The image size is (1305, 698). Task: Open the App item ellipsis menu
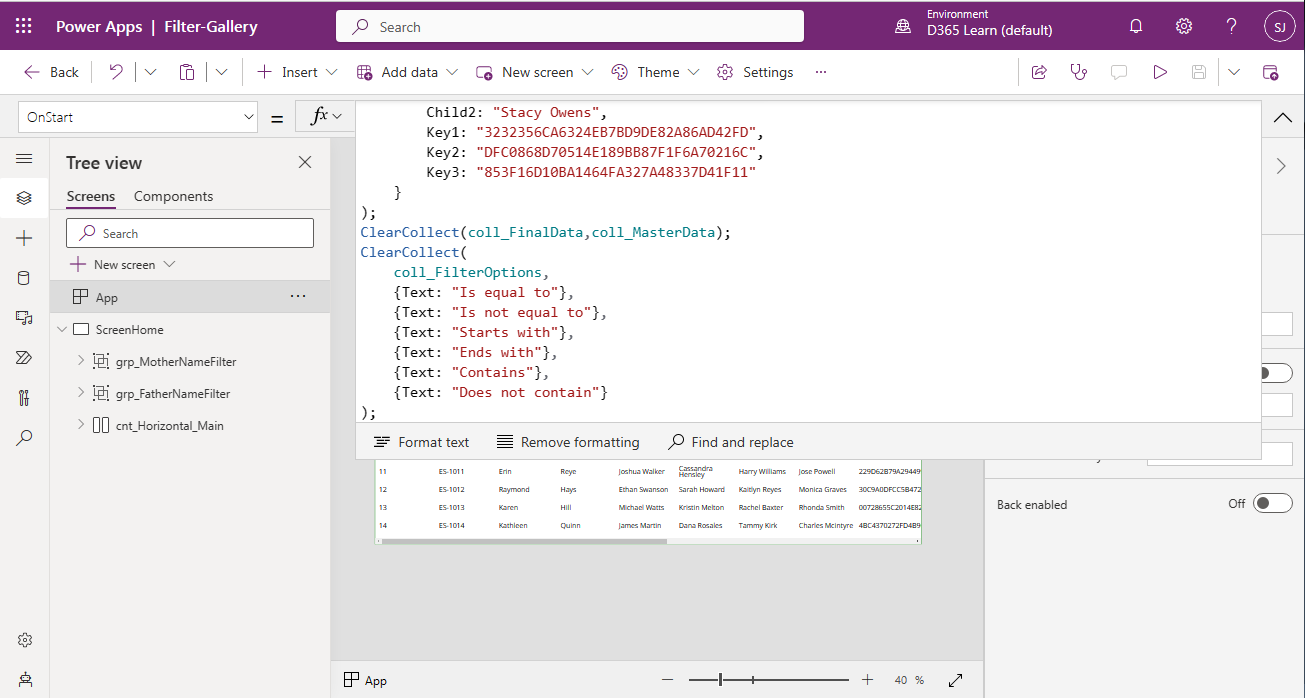click(x=298, y=297)
